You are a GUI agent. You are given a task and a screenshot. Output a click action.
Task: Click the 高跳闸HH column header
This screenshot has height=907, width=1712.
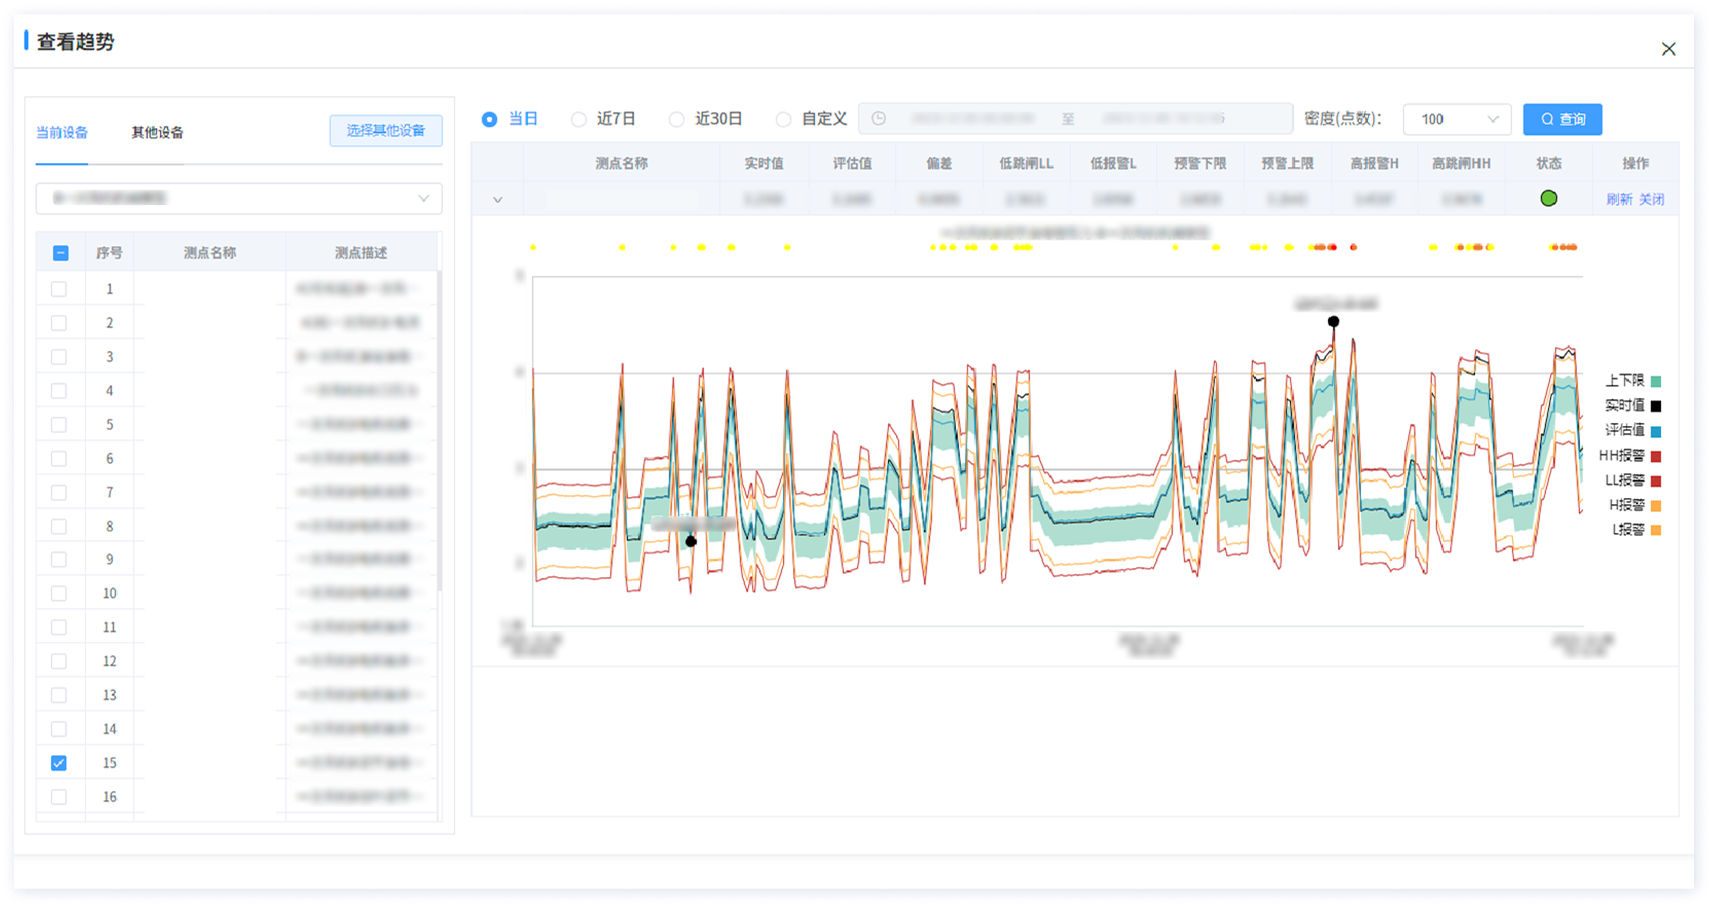[x=1461, y=163]
